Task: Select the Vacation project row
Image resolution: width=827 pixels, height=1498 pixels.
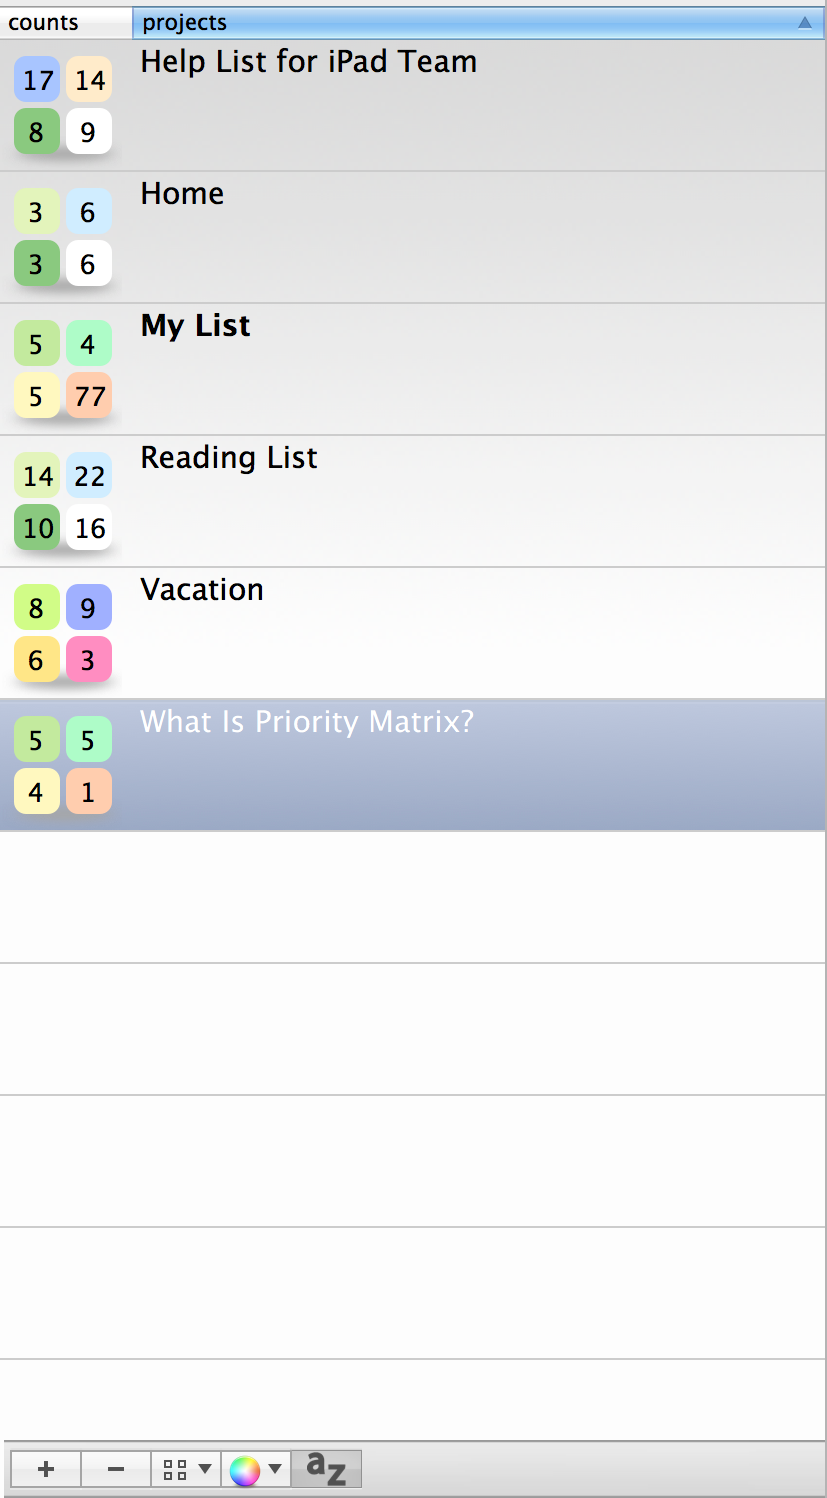Action: point(413,633)
